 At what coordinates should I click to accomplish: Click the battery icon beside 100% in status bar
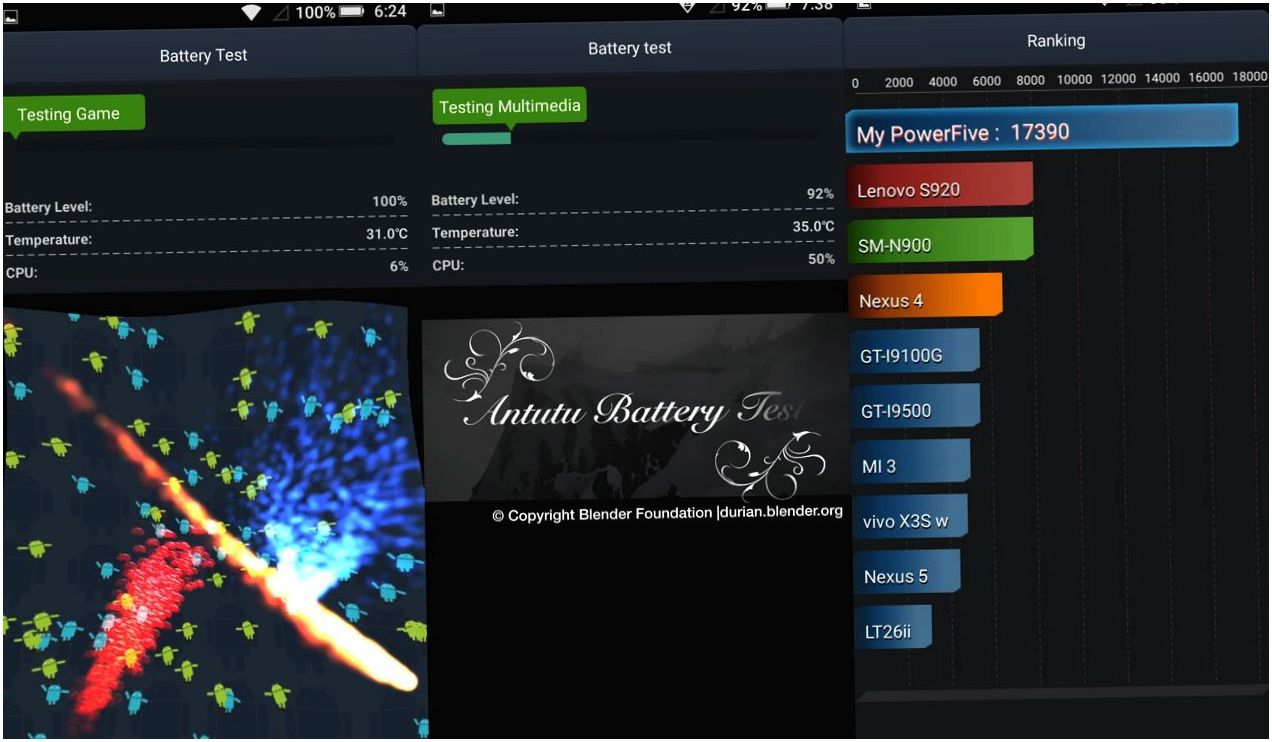pos(351,12)
